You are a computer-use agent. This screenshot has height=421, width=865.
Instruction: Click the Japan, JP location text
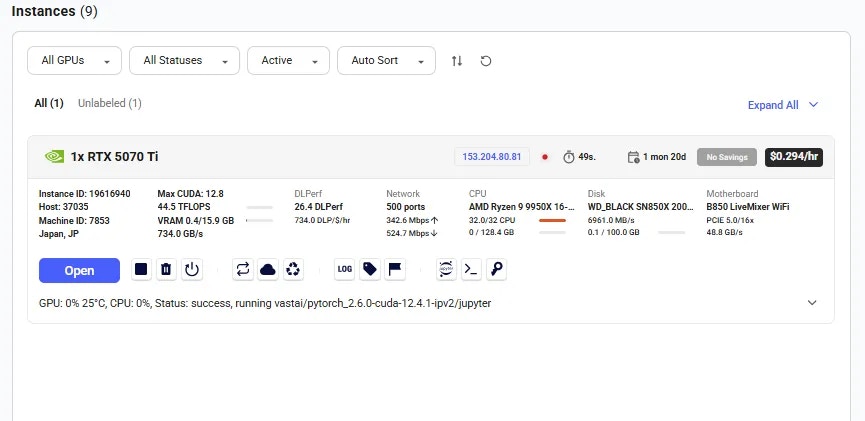click(x=58, y=234)
